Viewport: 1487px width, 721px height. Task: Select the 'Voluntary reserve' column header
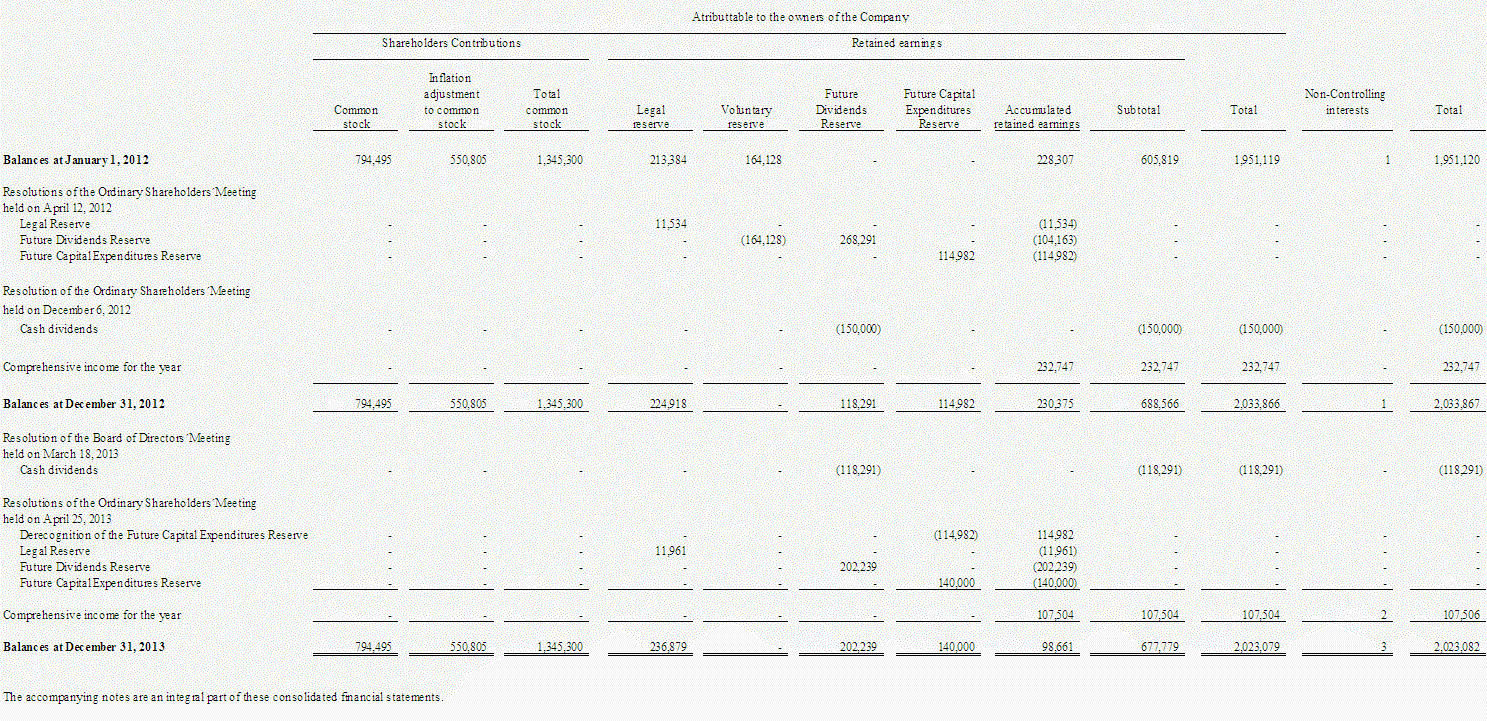(746, 117)
